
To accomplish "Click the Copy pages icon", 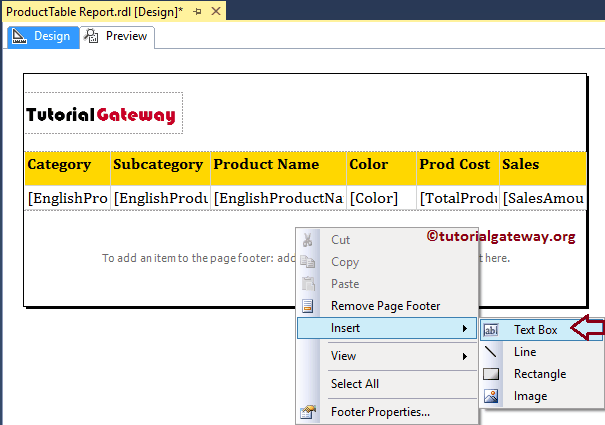I will [308, 262].
